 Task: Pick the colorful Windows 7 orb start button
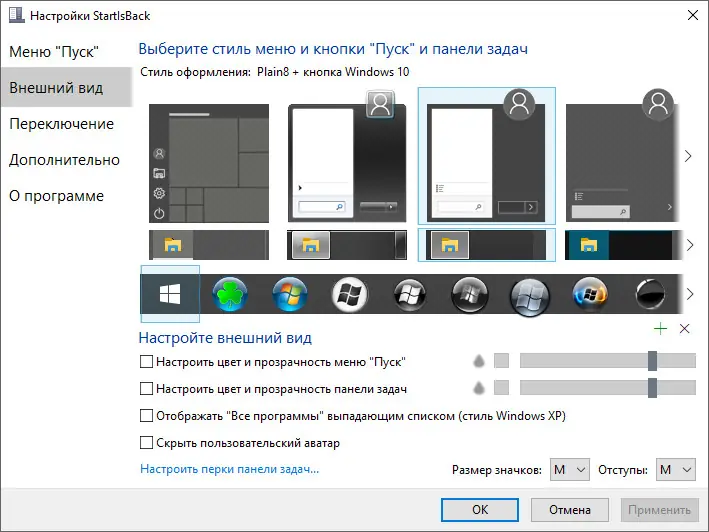(290, 294)
